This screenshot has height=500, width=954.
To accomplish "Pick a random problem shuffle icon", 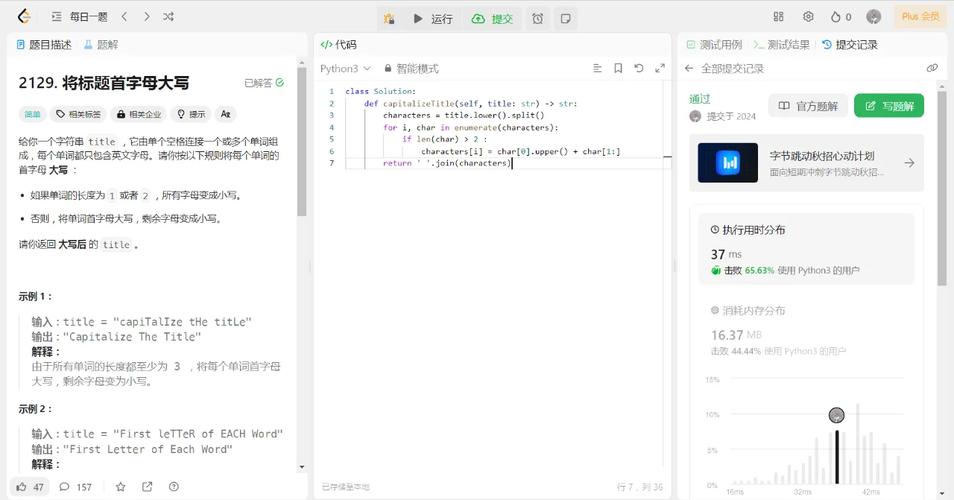I will (x=169, y=17).
